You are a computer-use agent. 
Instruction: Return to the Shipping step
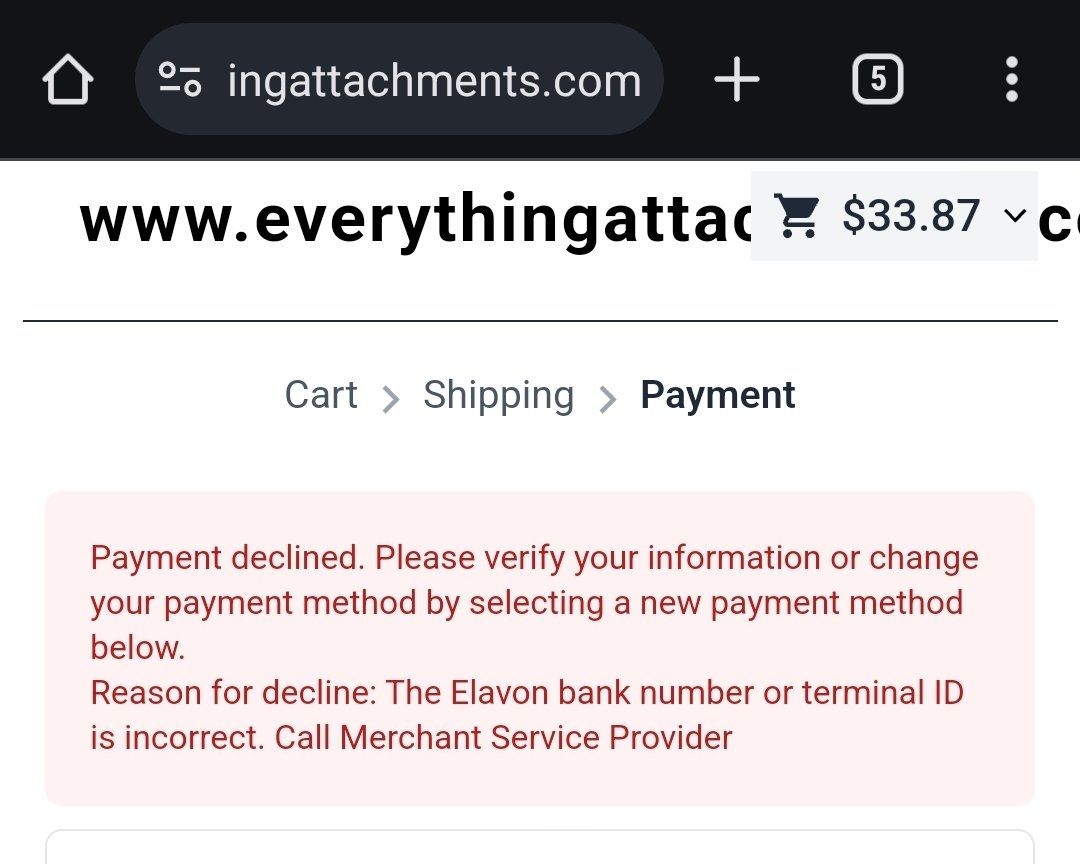(x=498, y=395)
